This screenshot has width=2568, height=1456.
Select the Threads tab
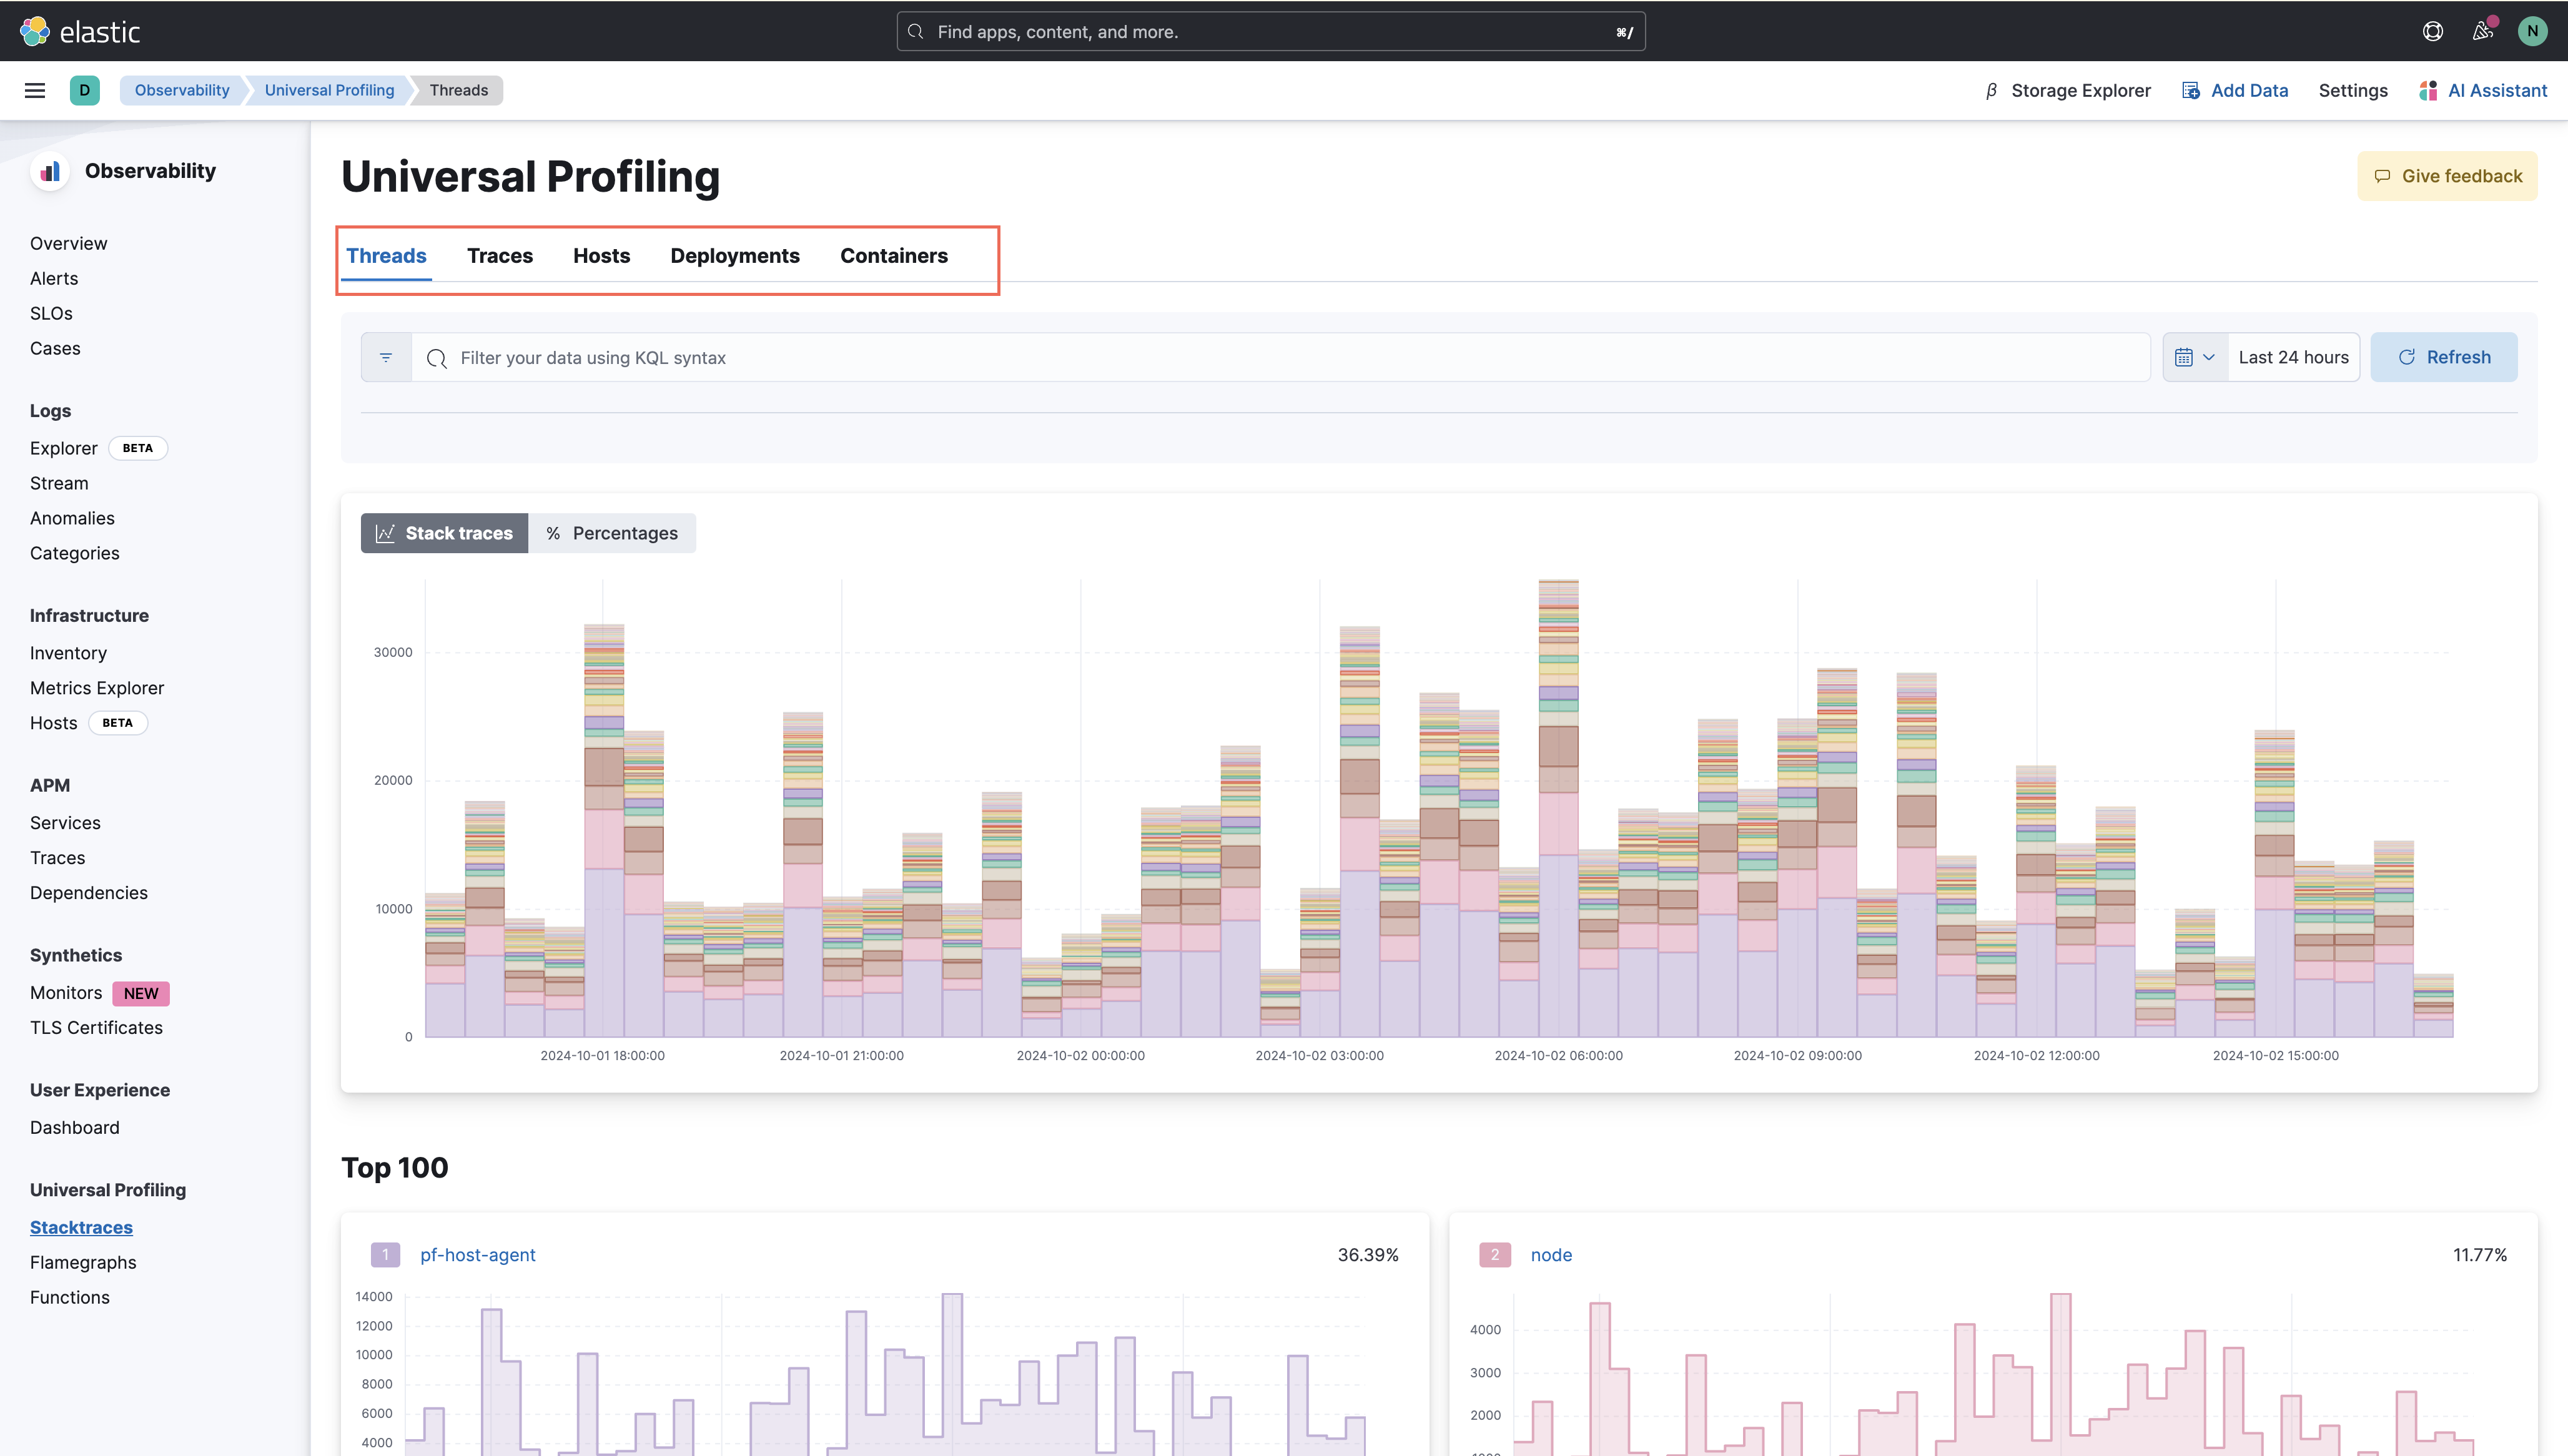pos(386,256)
